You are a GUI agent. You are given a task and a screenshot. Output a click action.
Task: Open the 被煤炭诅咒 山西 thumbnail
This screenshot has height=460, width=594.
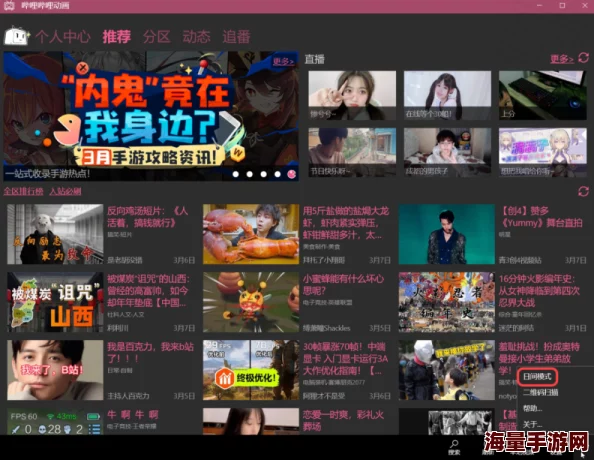click(x=55, y=302)
